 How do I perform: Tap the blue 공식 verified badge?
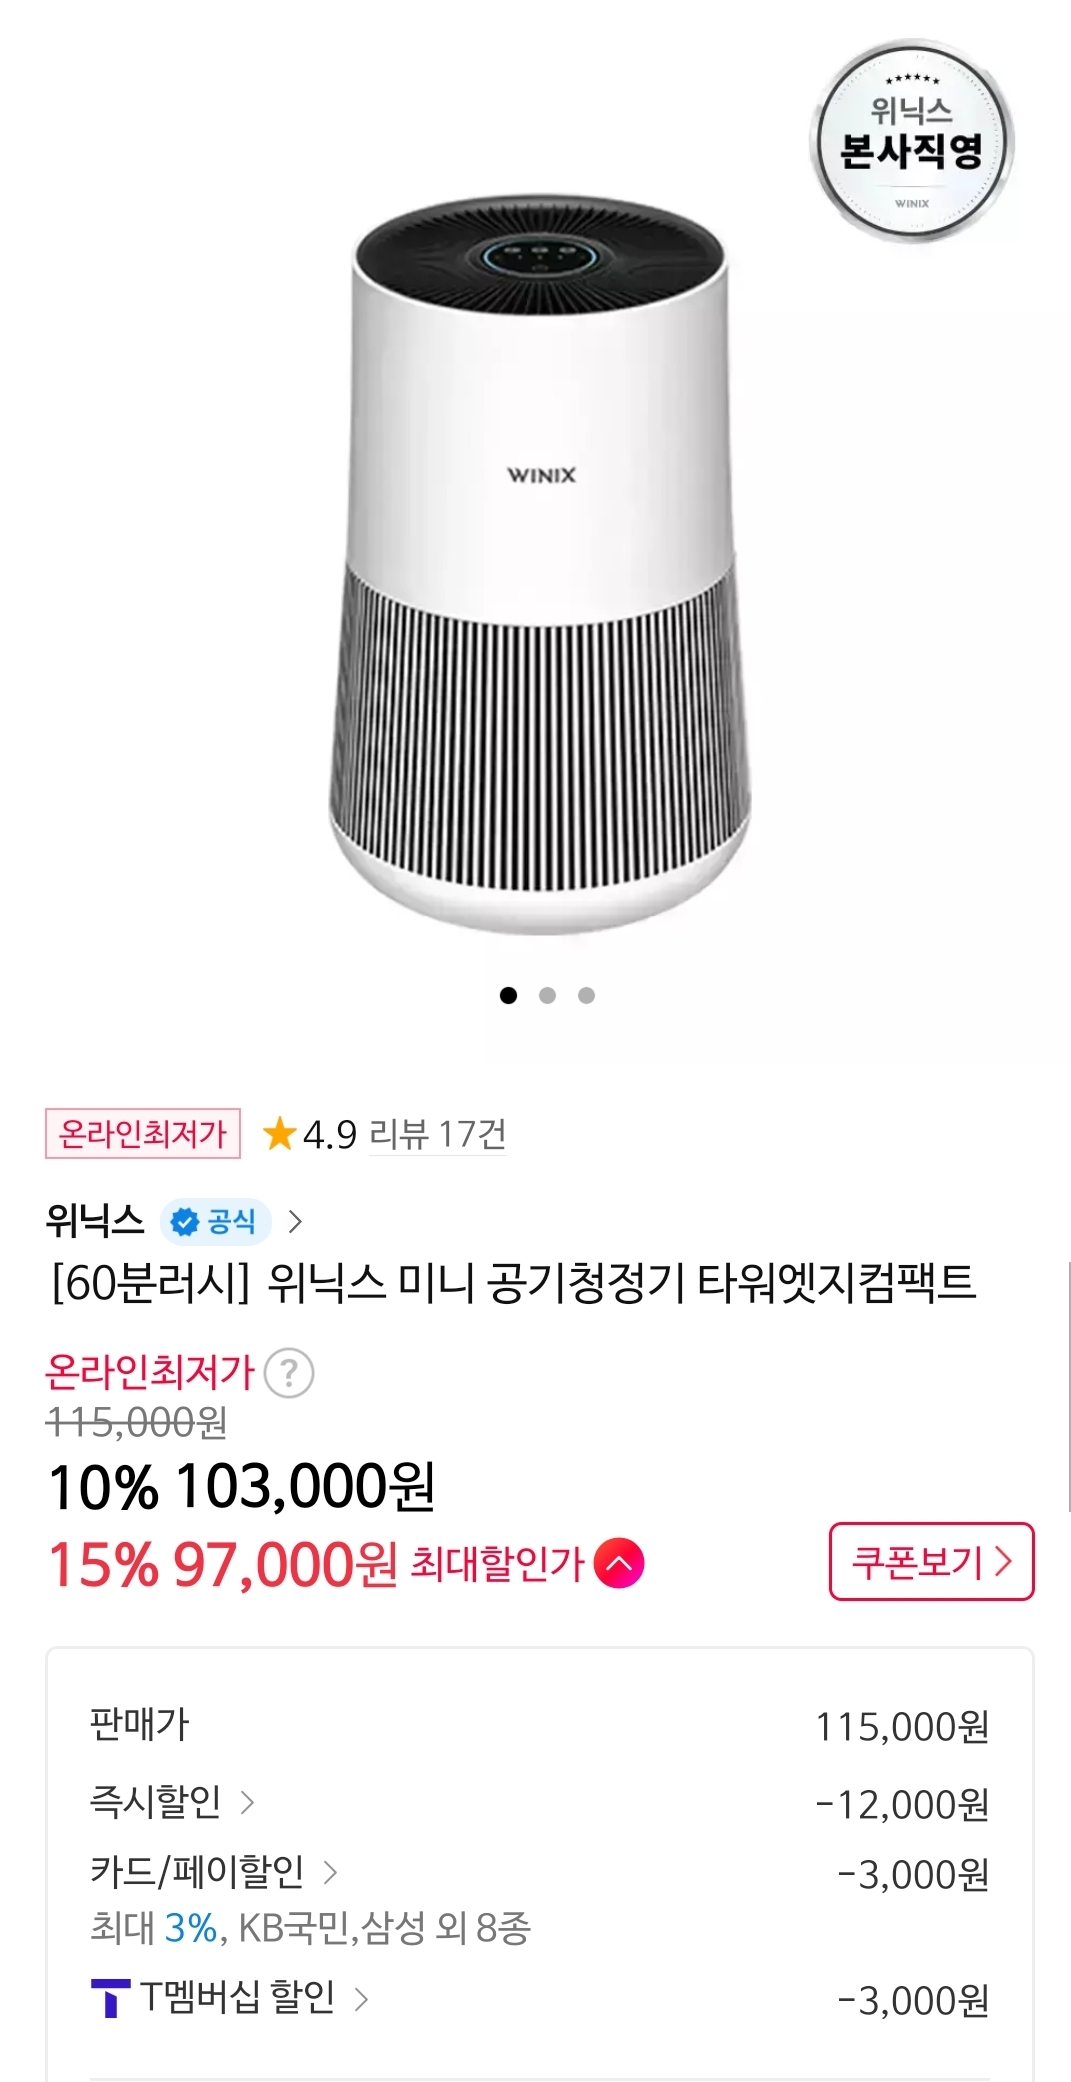click(215, 1221)
